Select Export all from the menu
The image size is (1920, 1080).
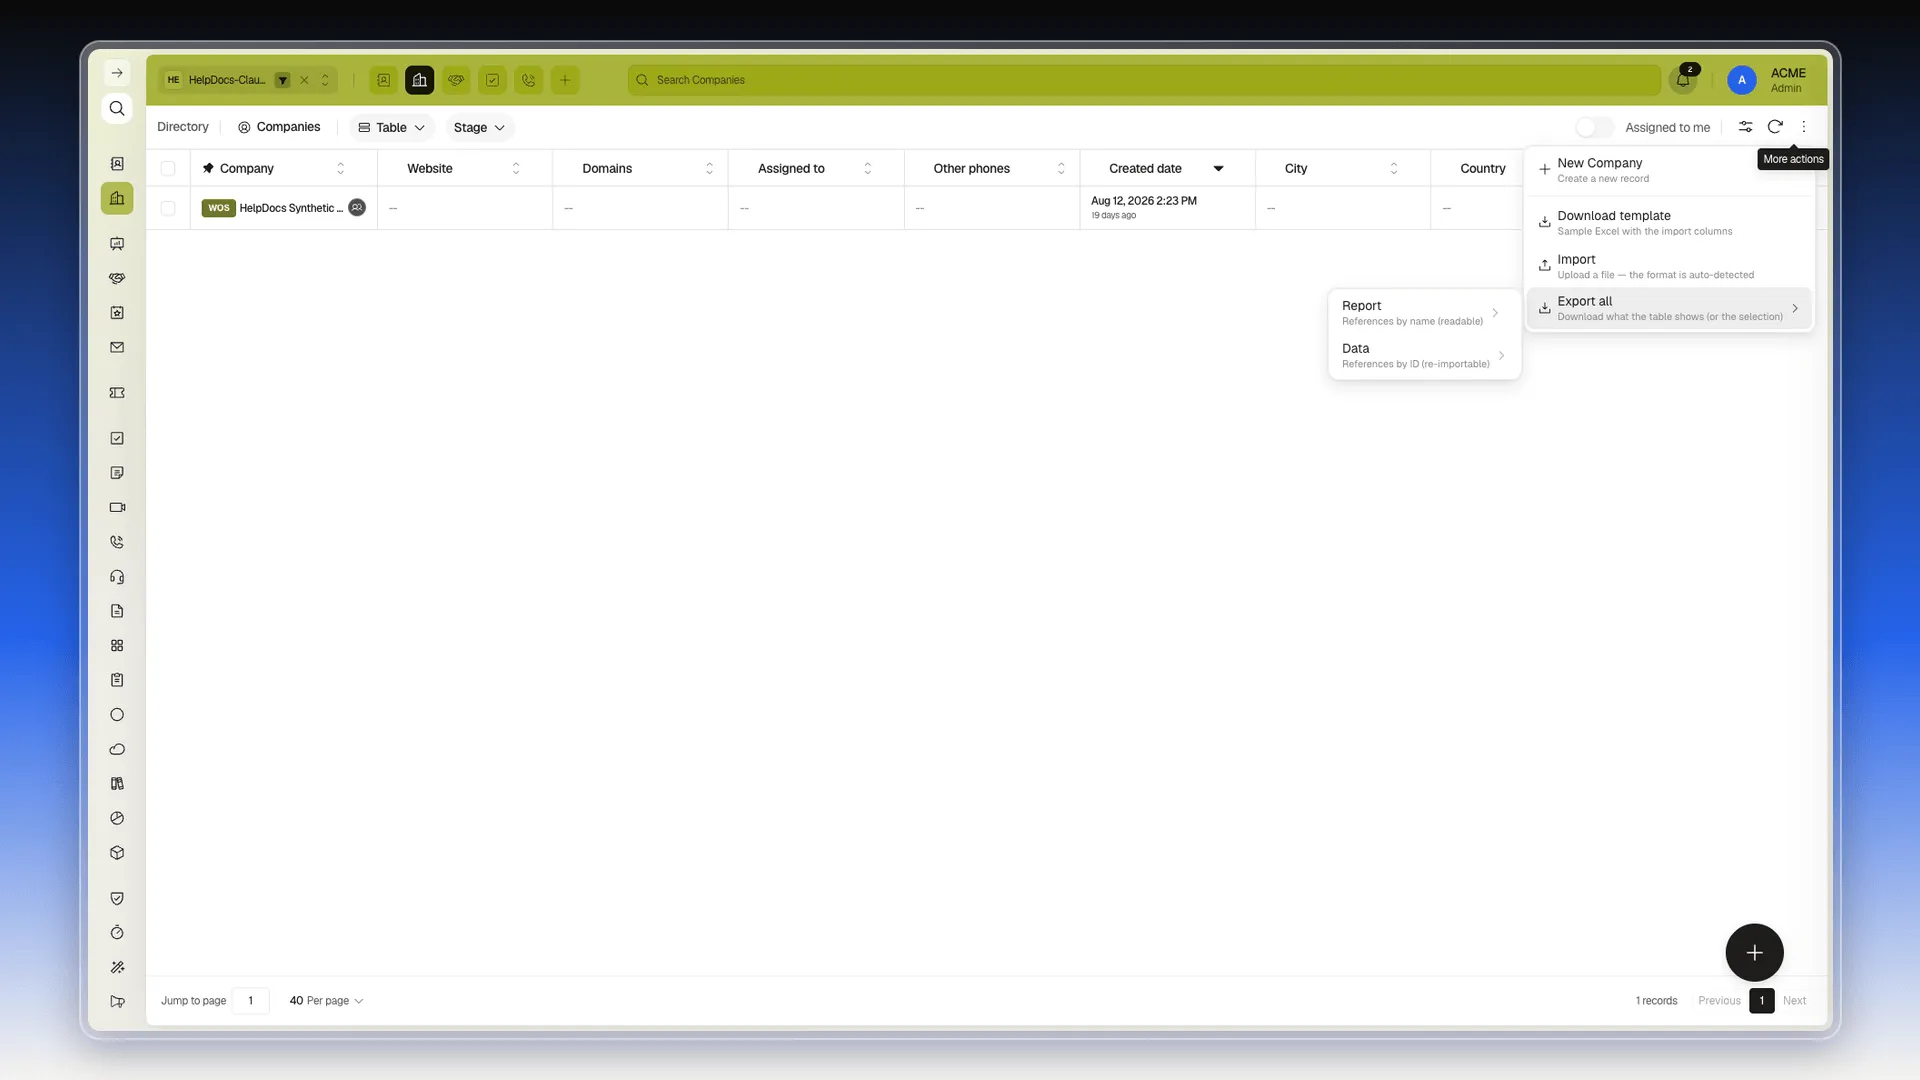click(x=1669, y=308)
